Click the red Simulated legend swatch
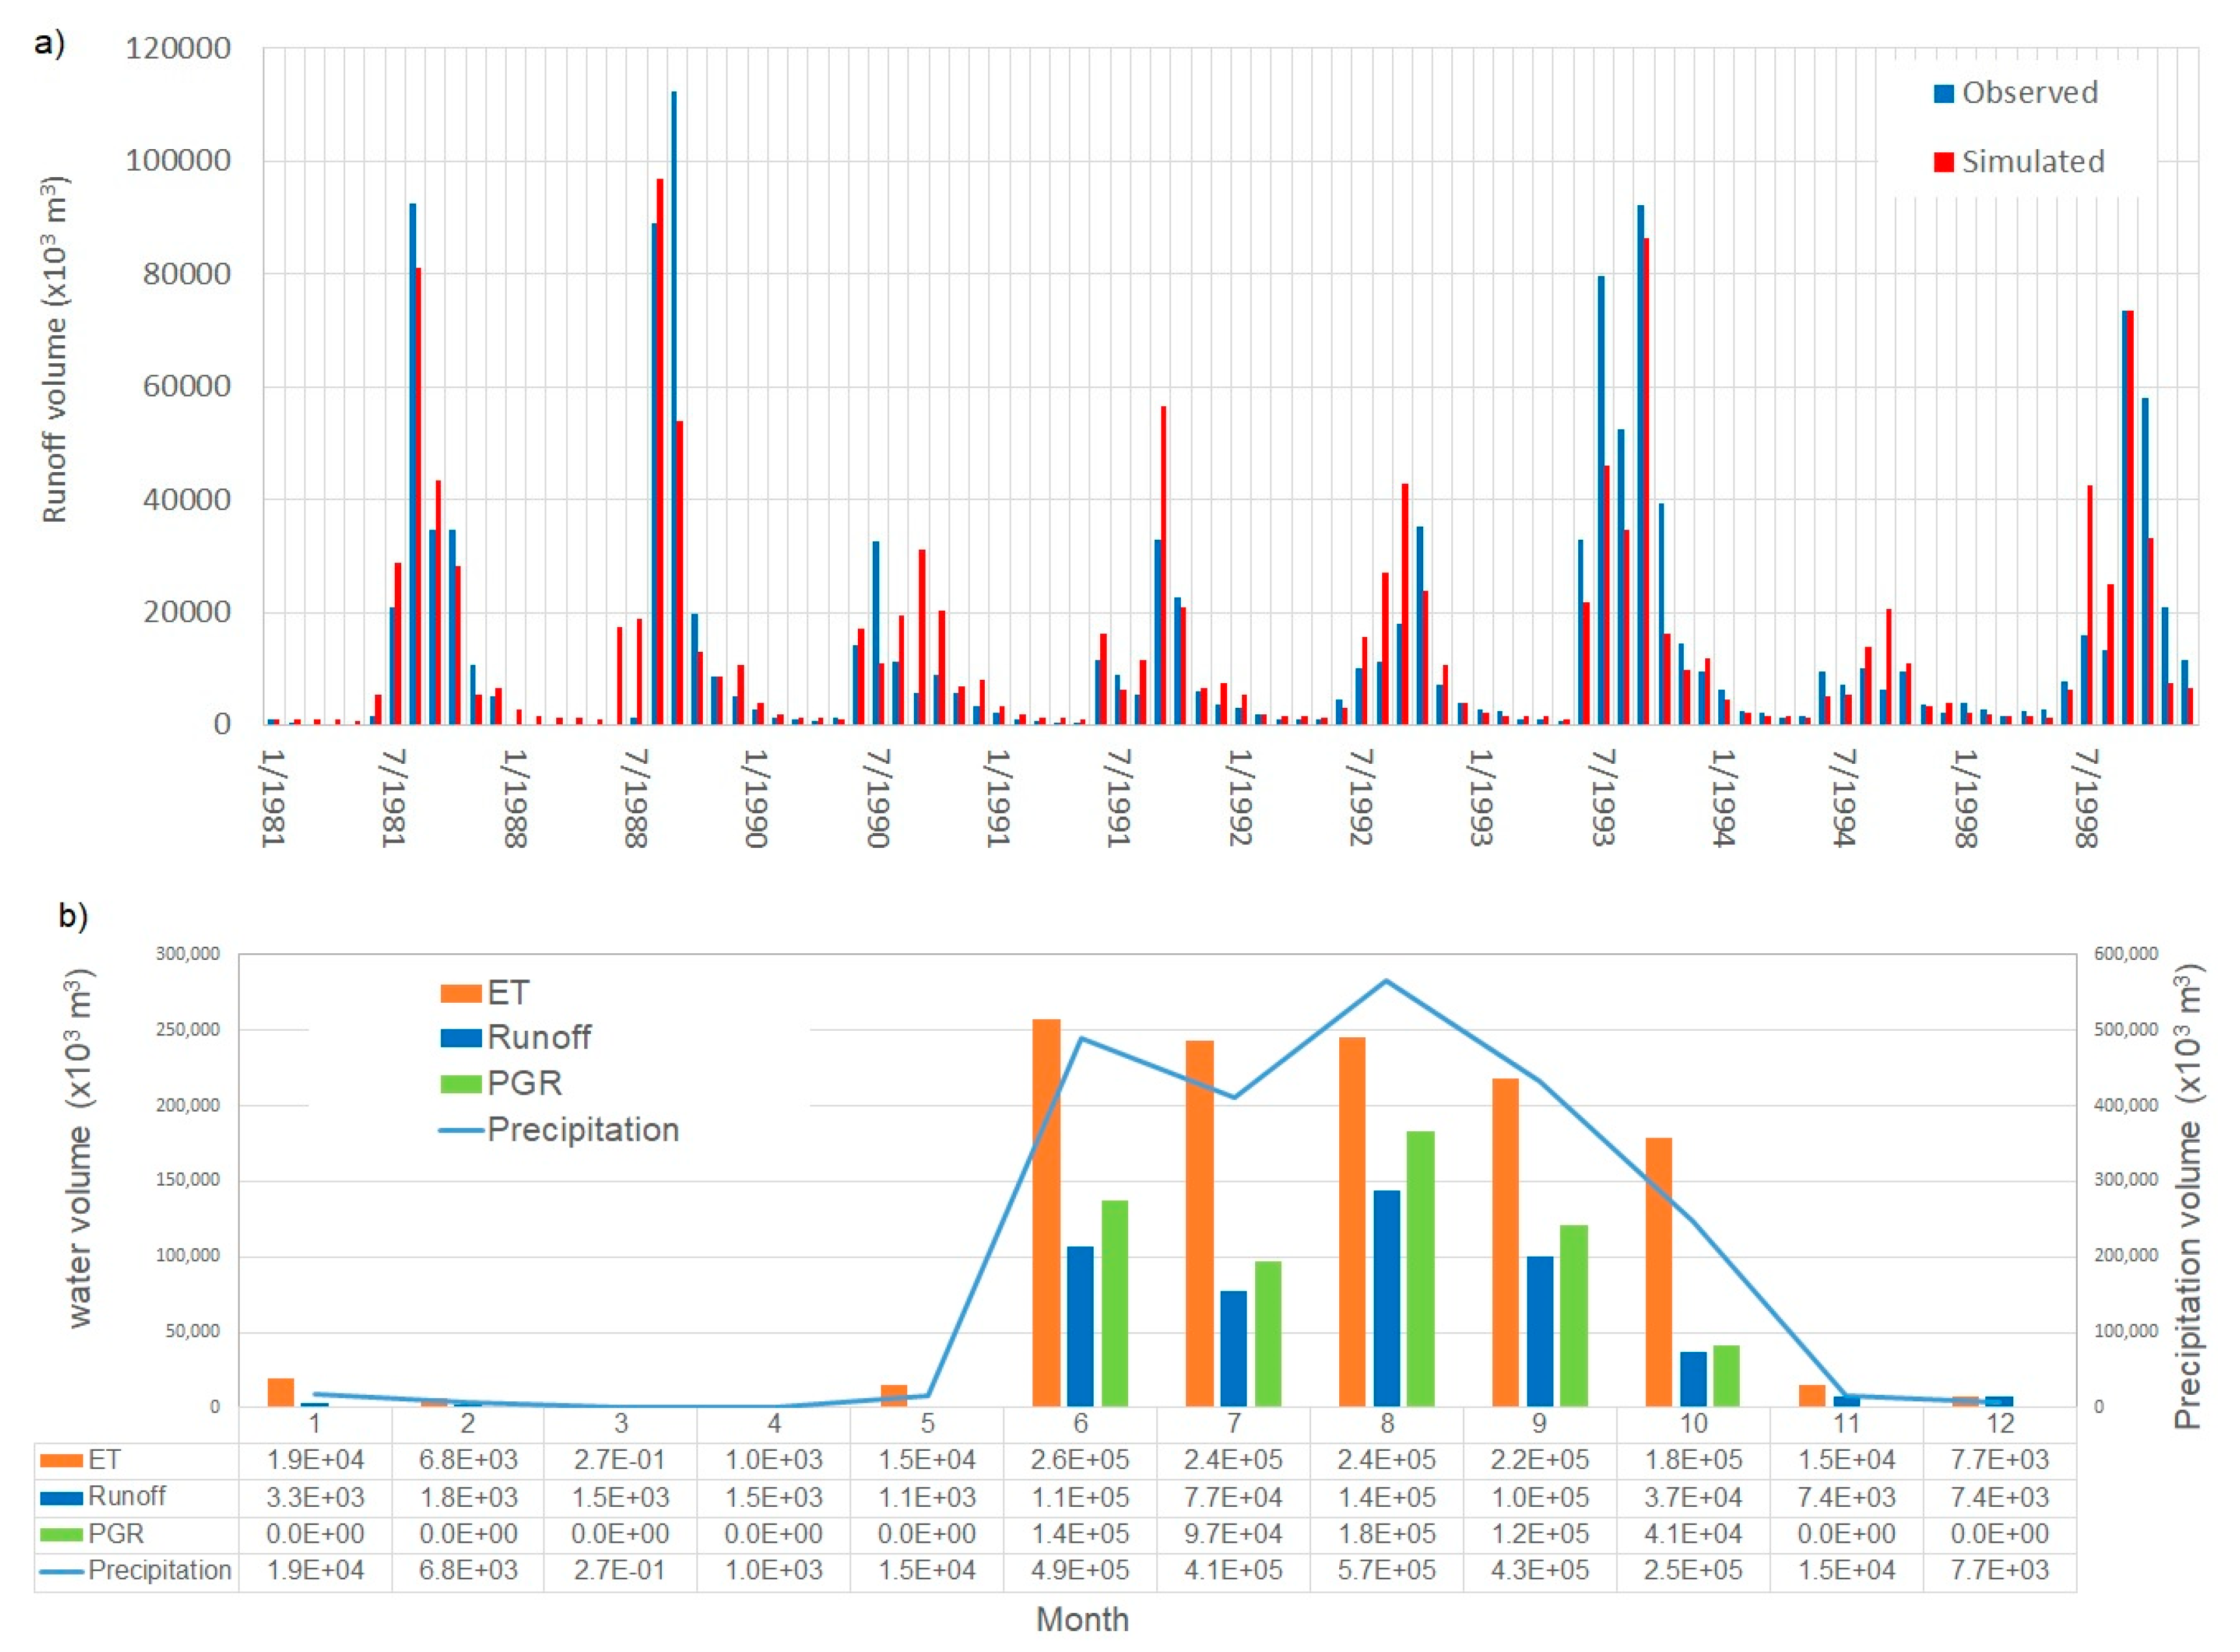Image resolution: width=2240 pixels, height=1652 pixels. 1943,162
